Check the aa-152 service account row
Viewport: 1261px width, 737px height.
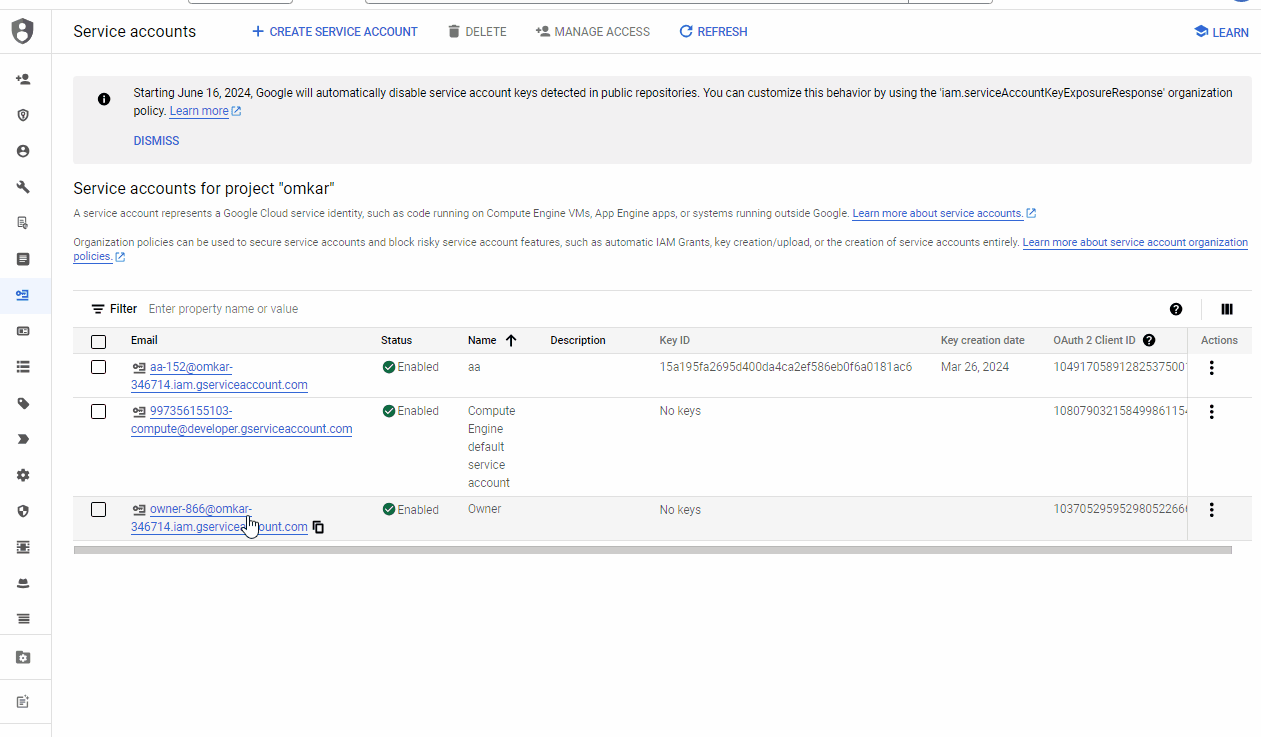[x=98, y=367]
